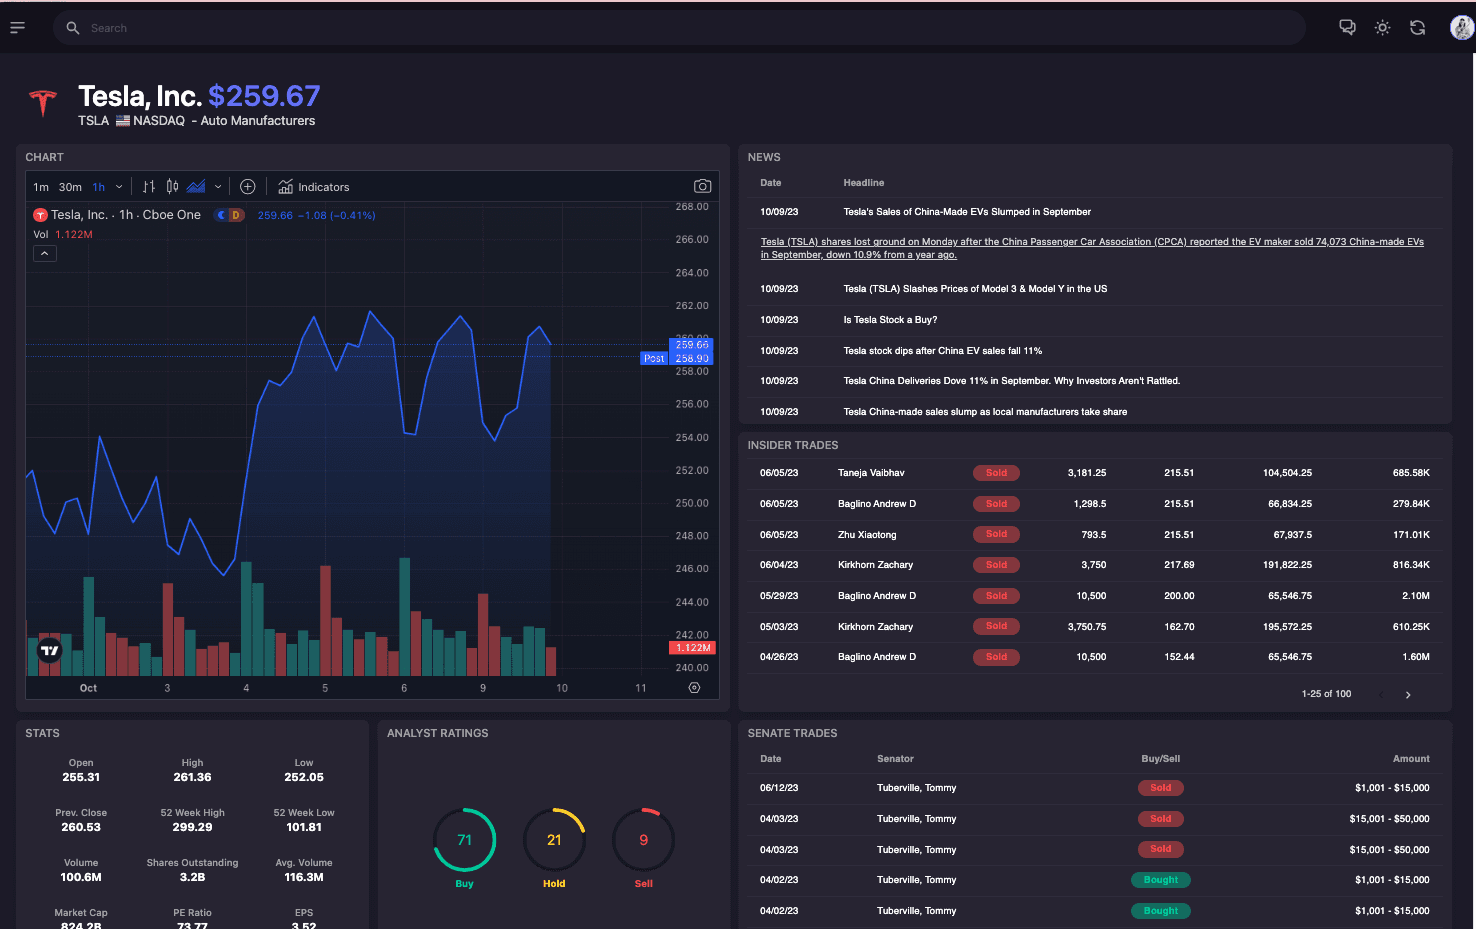Open headline Tesla China-made sales slump

985,412
